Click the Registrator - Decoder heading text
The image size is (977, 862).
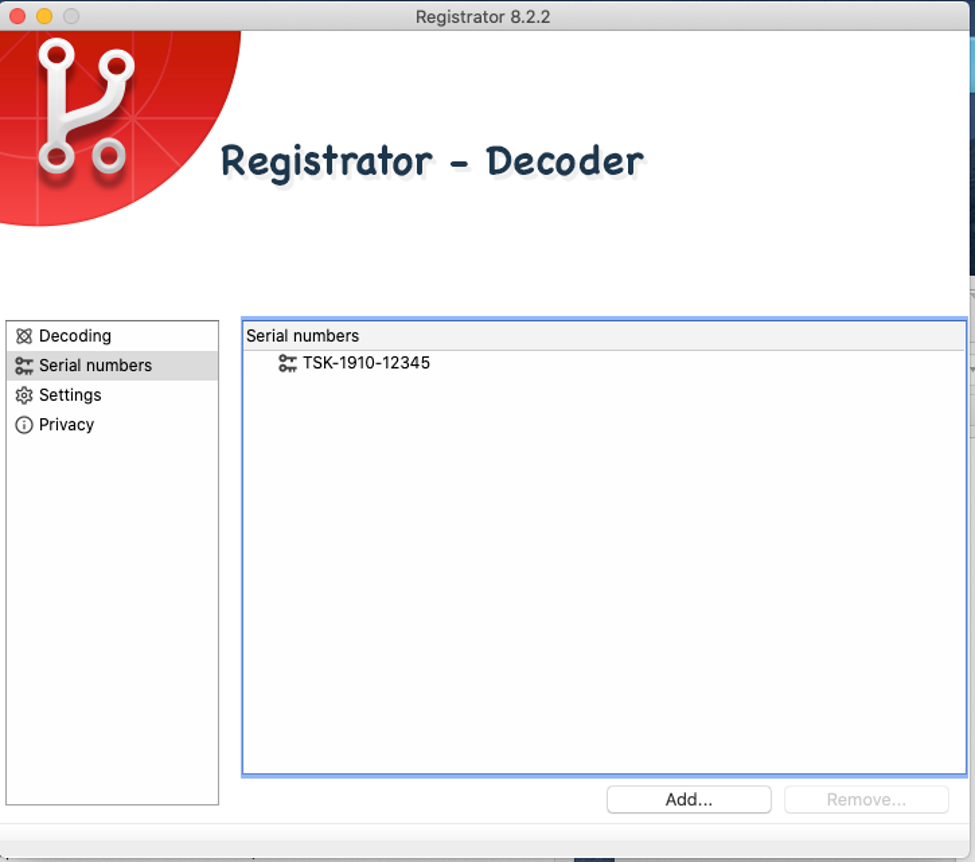pos(434,158)
